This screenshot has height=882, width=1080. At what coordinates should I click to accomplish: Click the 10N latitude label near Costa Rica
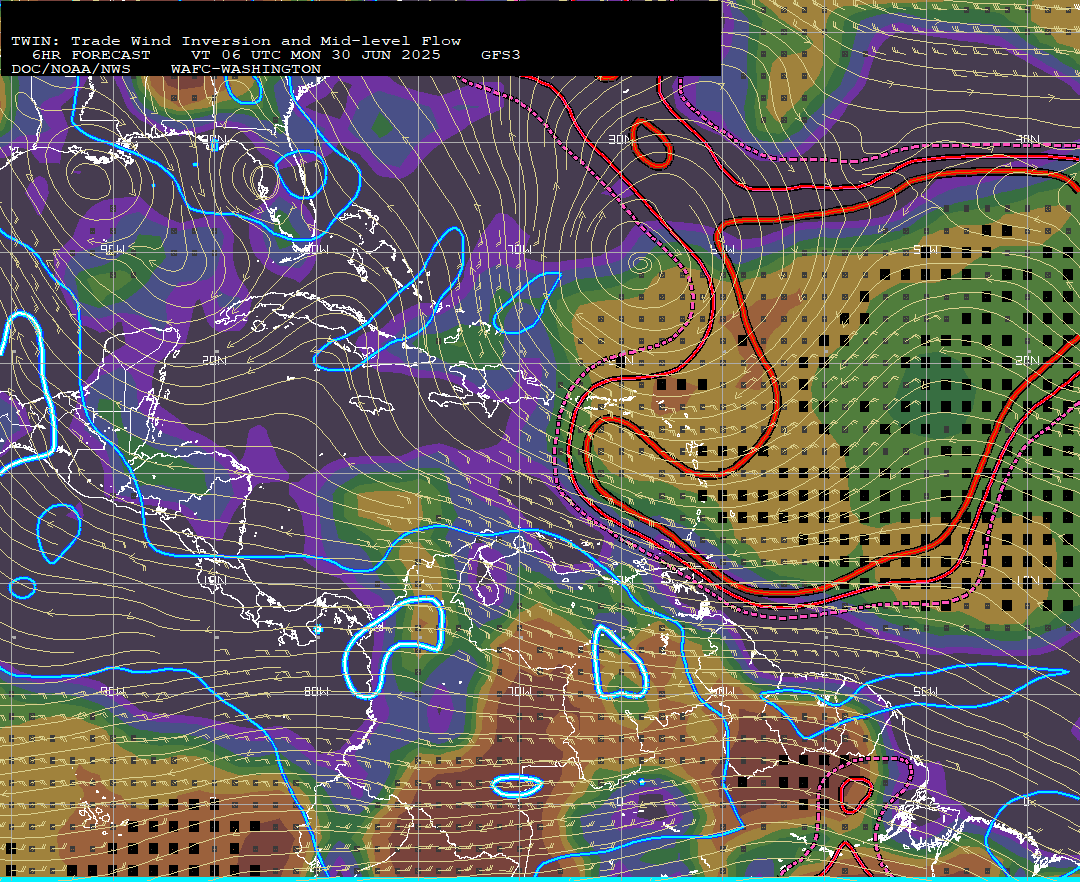click(214, 580)
